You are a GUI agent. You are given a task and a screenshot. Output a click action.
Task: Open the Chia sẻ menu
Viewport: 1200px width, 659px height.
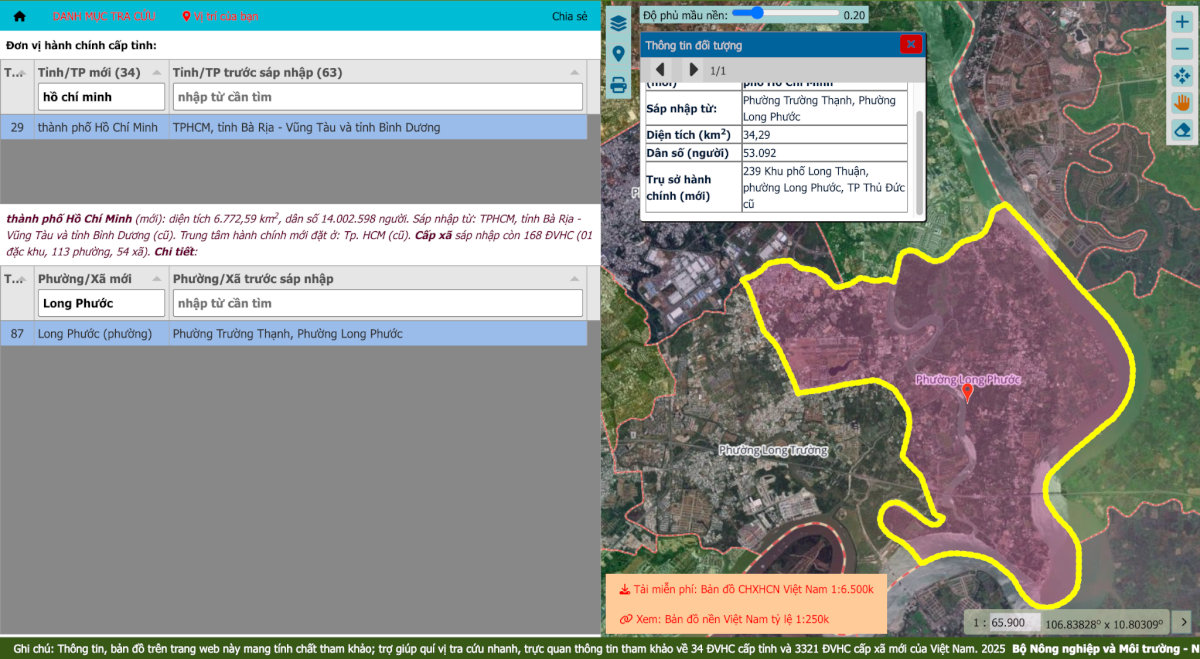pos(569,16)
